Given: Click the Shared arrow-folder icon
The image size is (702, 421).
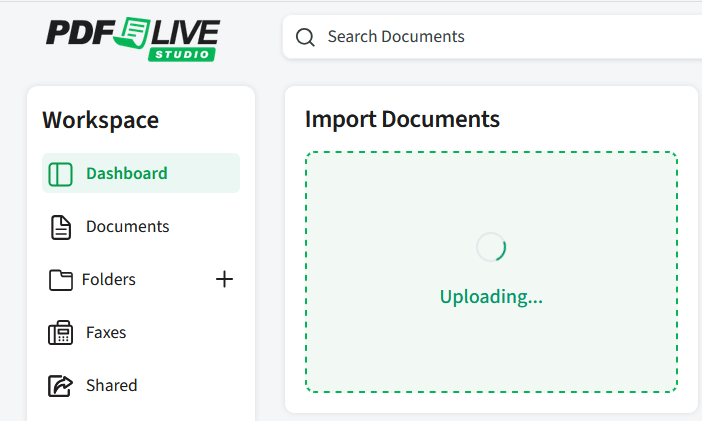Looking at the screenshot, I should (x=61, y=386).
